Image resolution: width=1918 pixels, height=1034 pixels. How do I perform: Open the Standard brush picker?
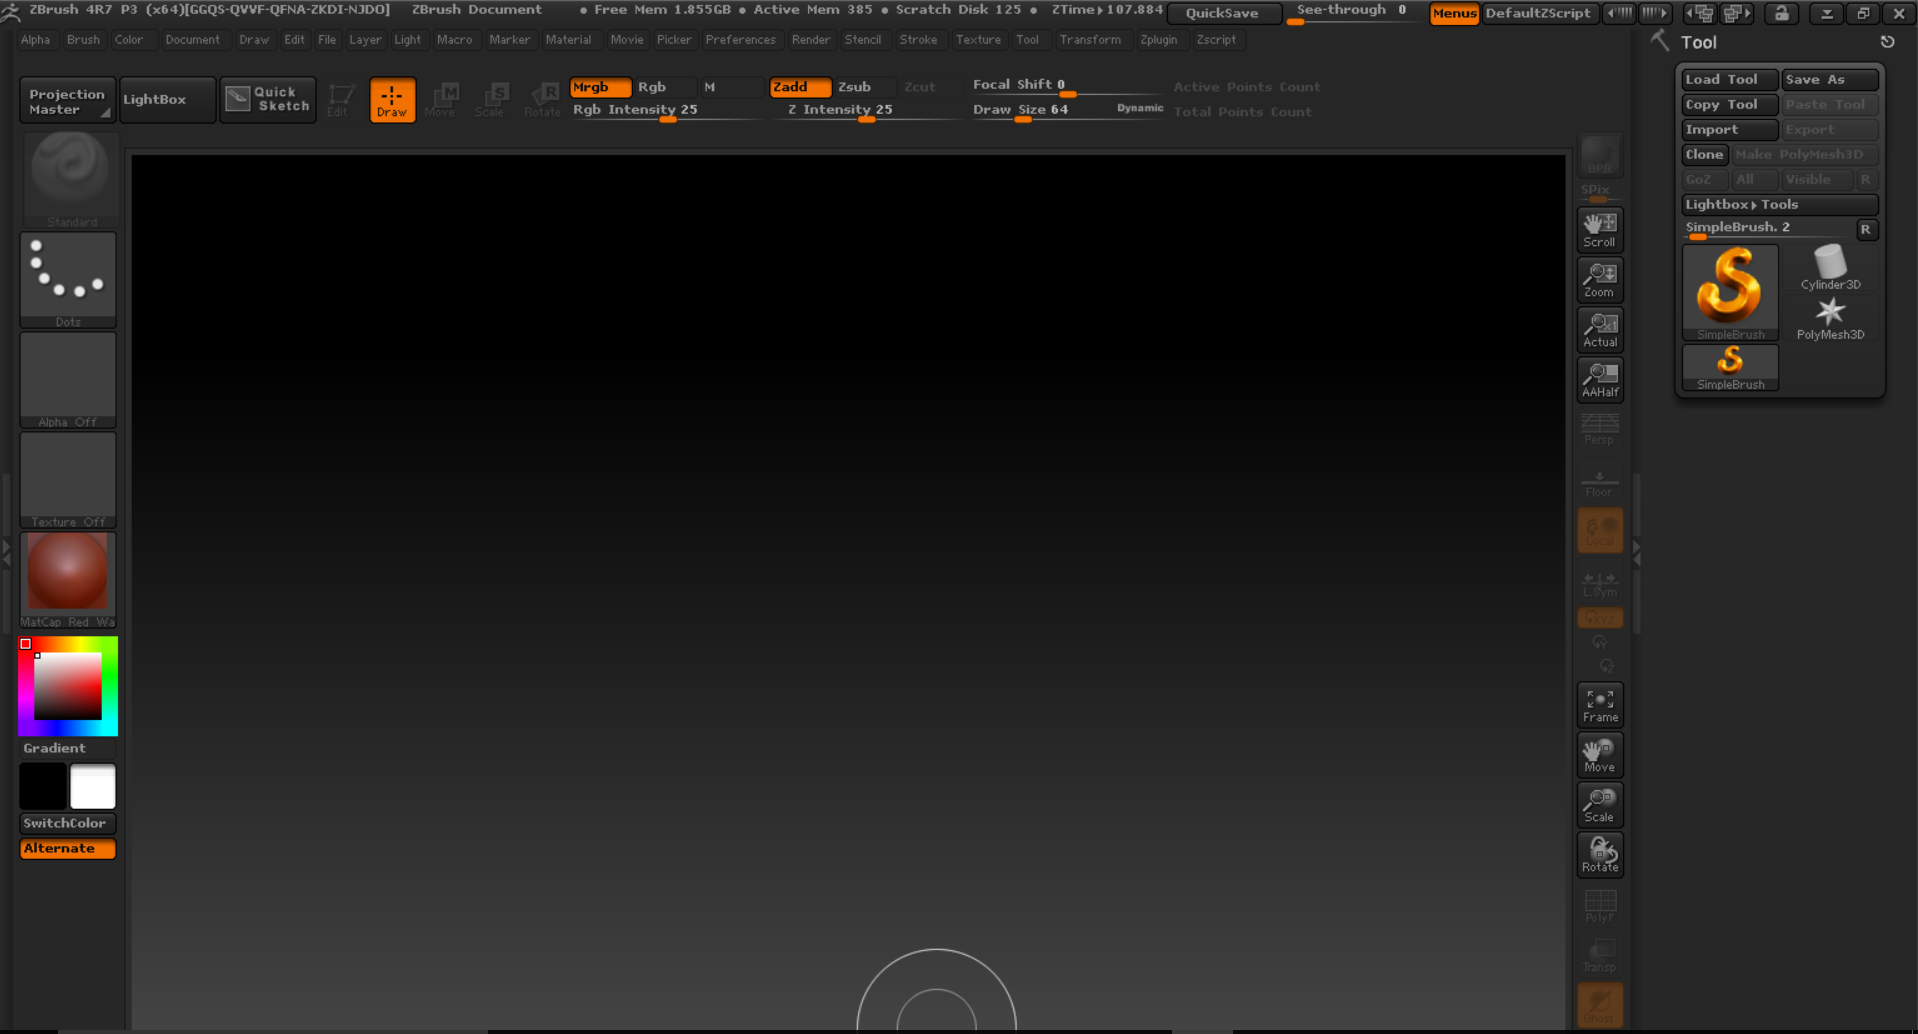pyautogui.click(x=69, y=179)
